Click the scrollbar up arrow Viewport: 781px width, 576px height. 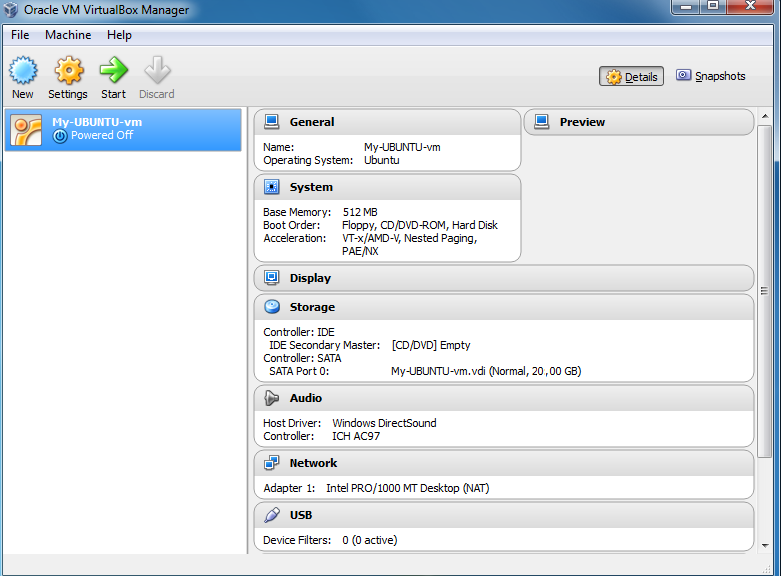coord(765,116)
